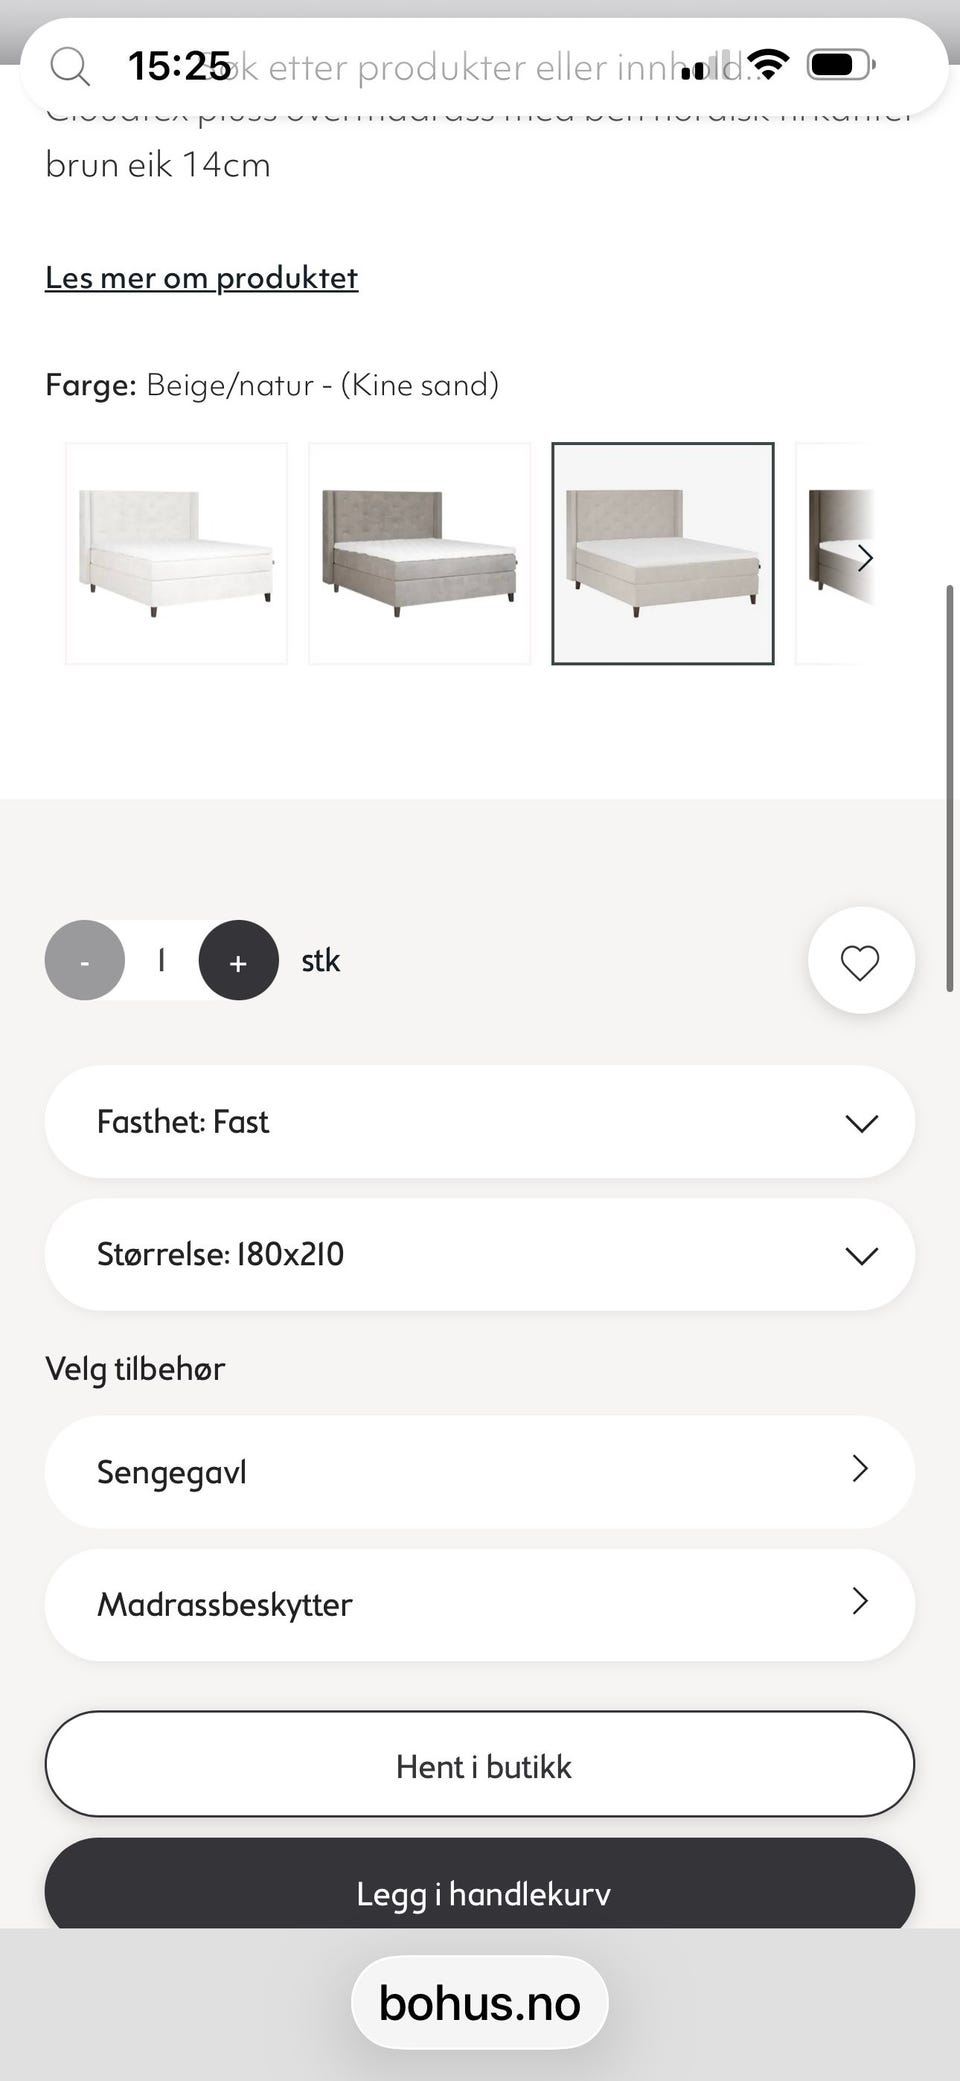960x2081 pixels.
Task: Decrease quantity with minus button
Action: point(85,961)
